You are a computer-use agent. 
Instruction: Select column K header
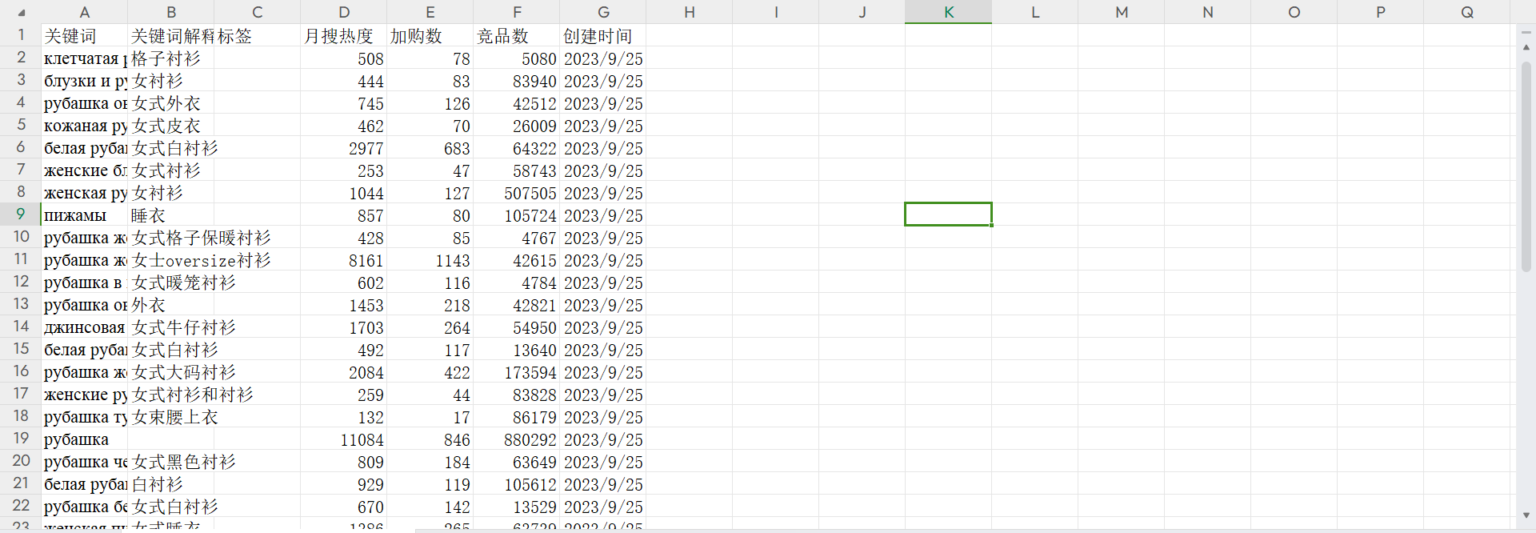click(x=948, y=12)
